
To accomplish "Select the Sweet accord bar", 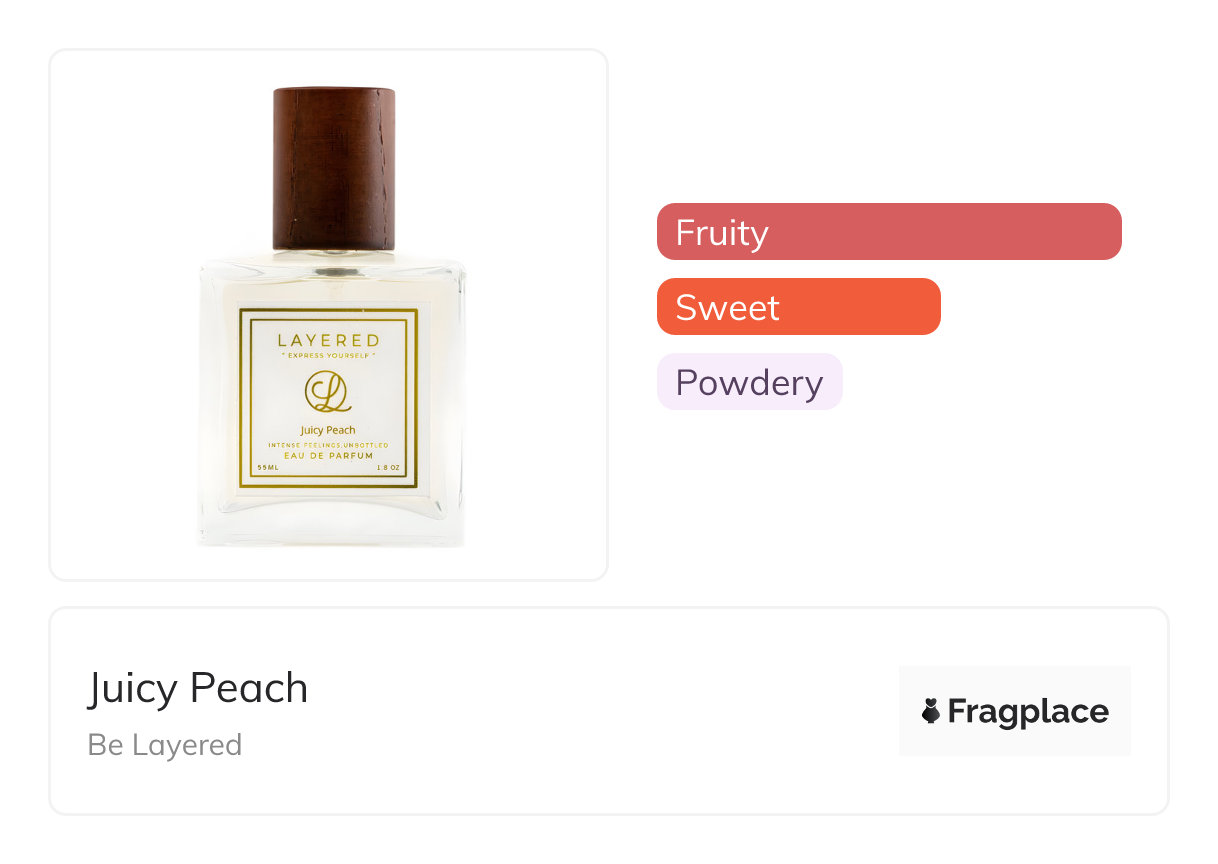I will pyautogui.click(x=798, y=307).
